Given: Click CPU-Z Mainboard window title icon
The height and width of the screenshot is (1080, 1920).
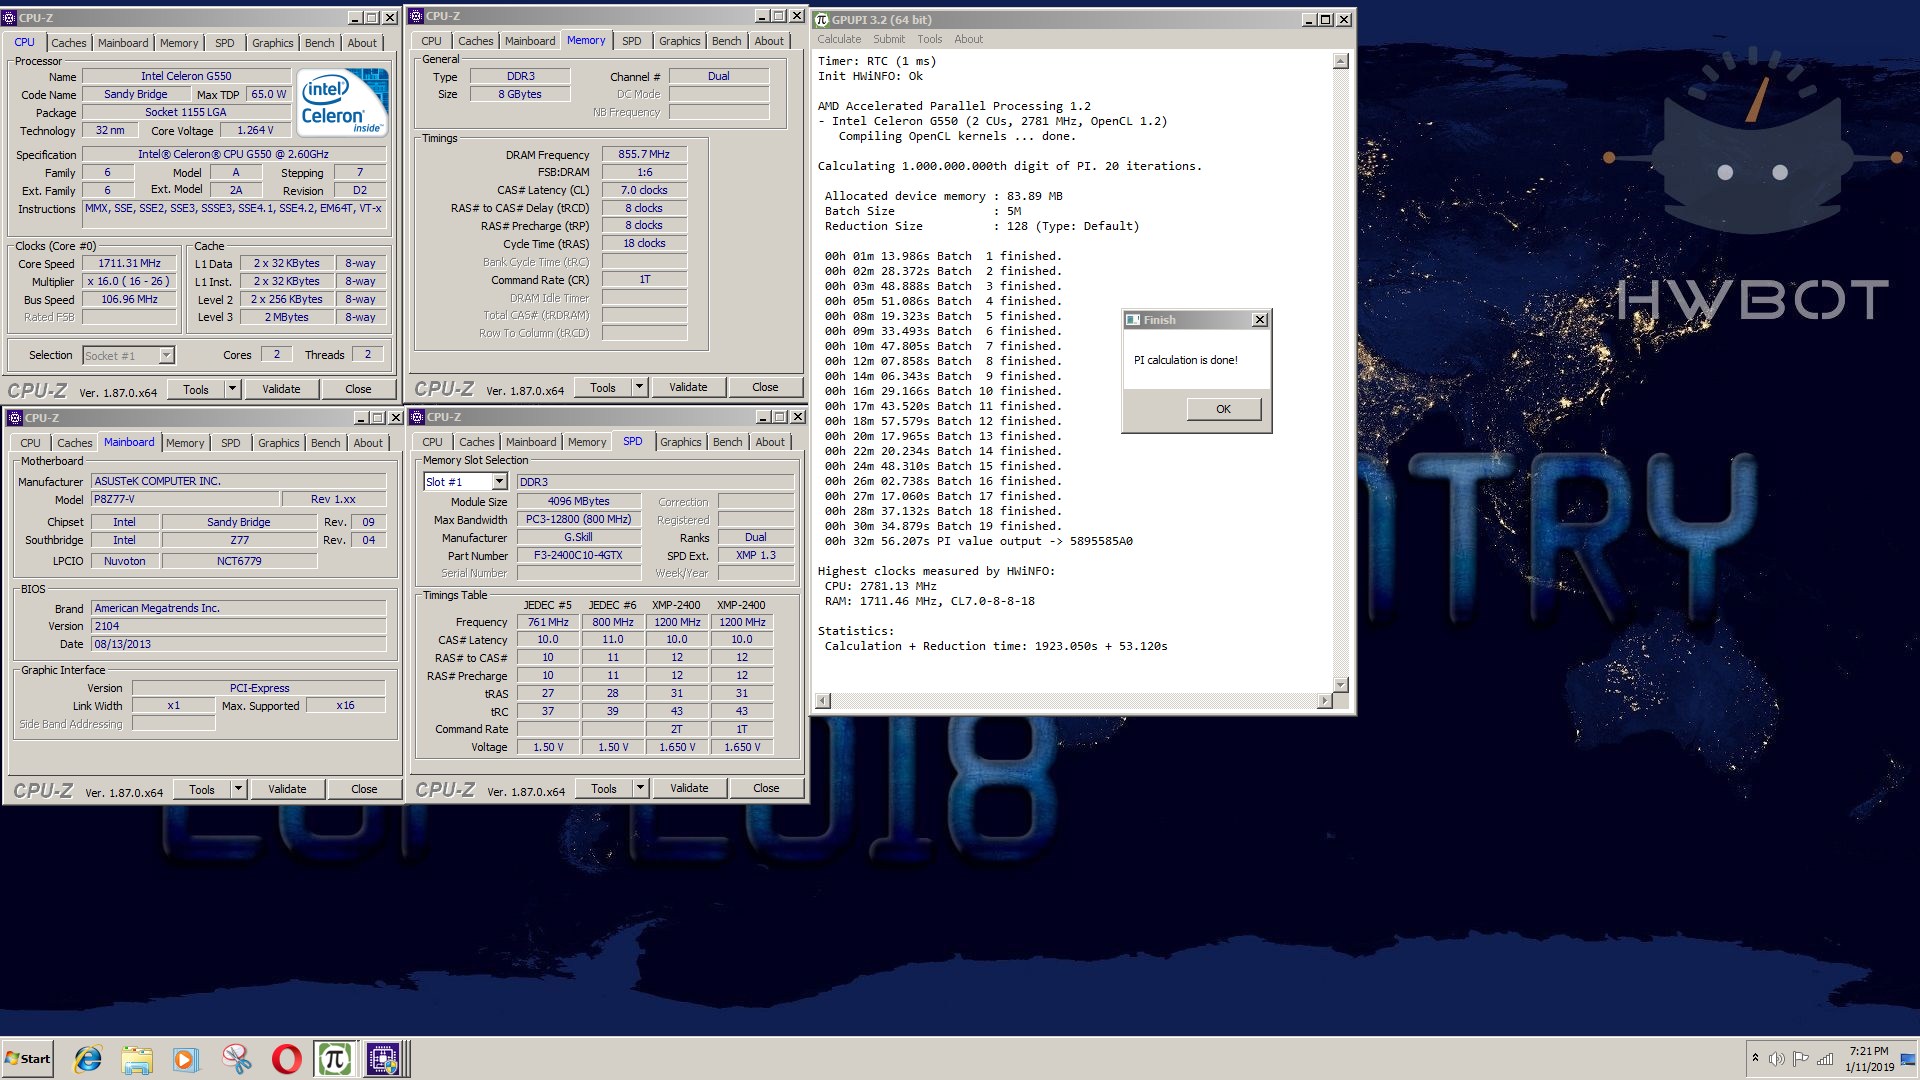Looking at the screenshot, I should point(15,418).
